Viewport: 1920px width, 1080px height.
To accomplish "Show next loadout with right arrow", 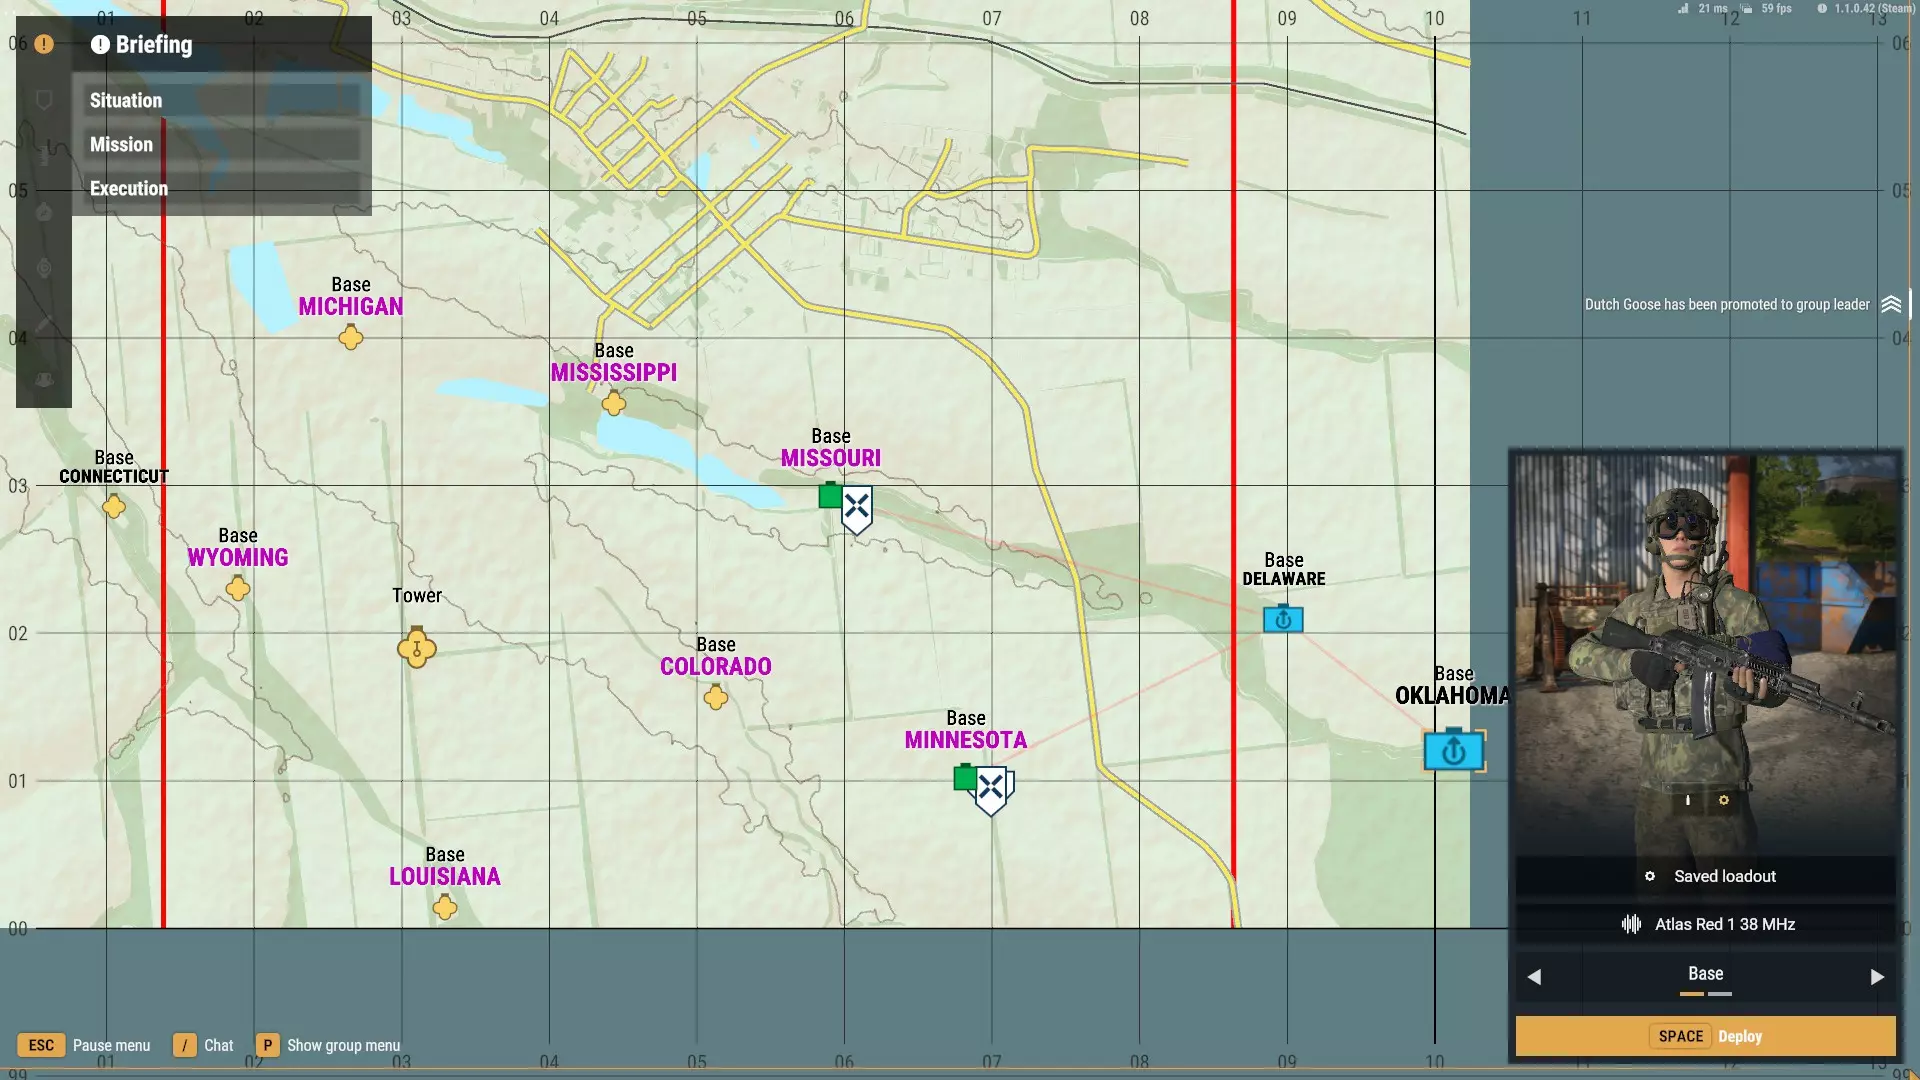I will (1877, 977).
